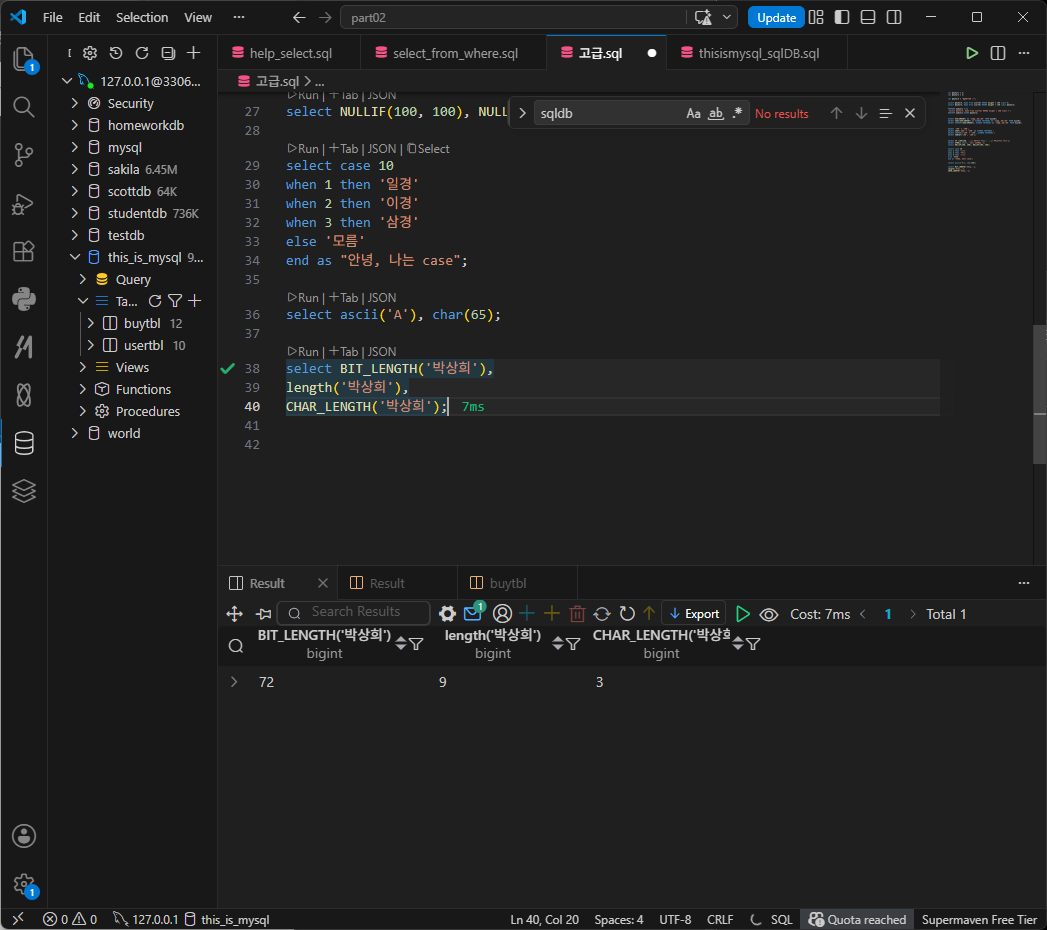Viewport: 1047px width, 930px height.
Task: Click the database panel settings gear icon
Action: click(90, 53)
